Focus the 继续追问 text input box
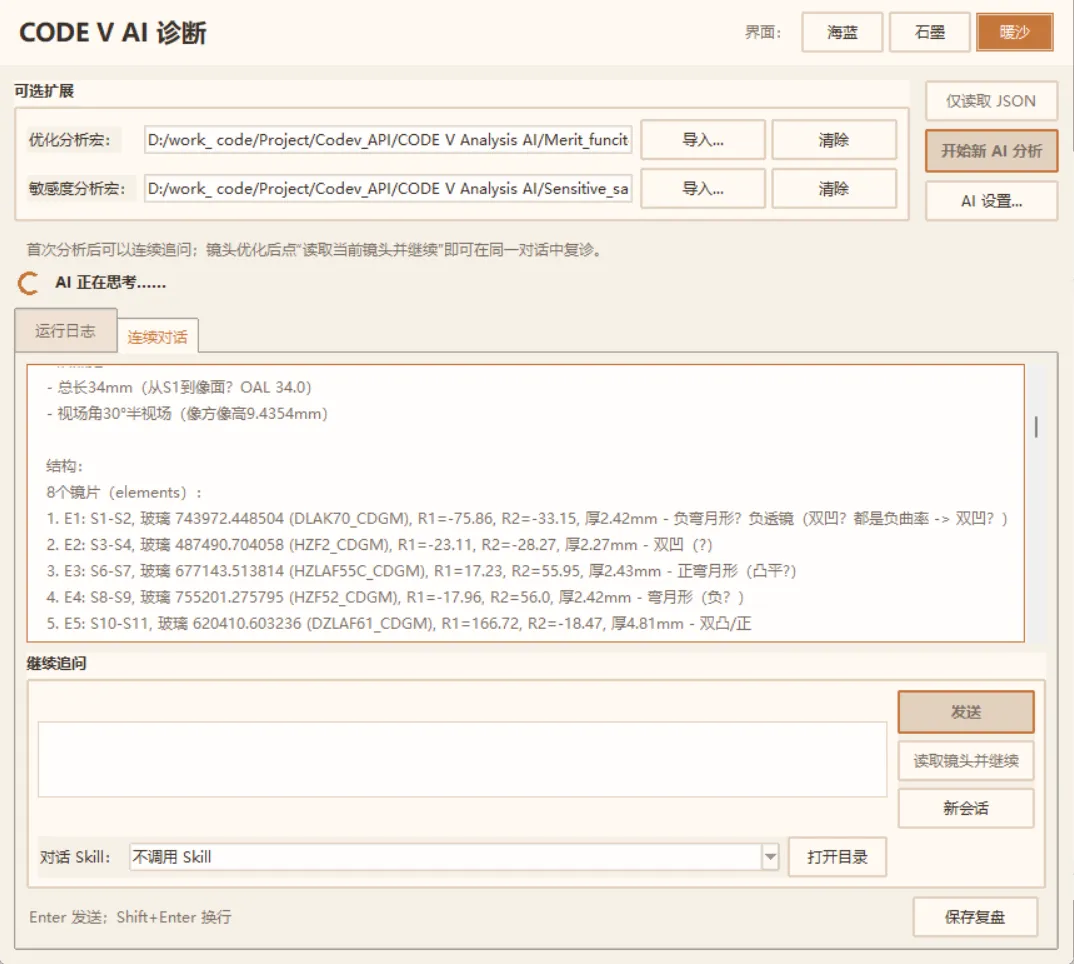 click(x=462, y=759)
